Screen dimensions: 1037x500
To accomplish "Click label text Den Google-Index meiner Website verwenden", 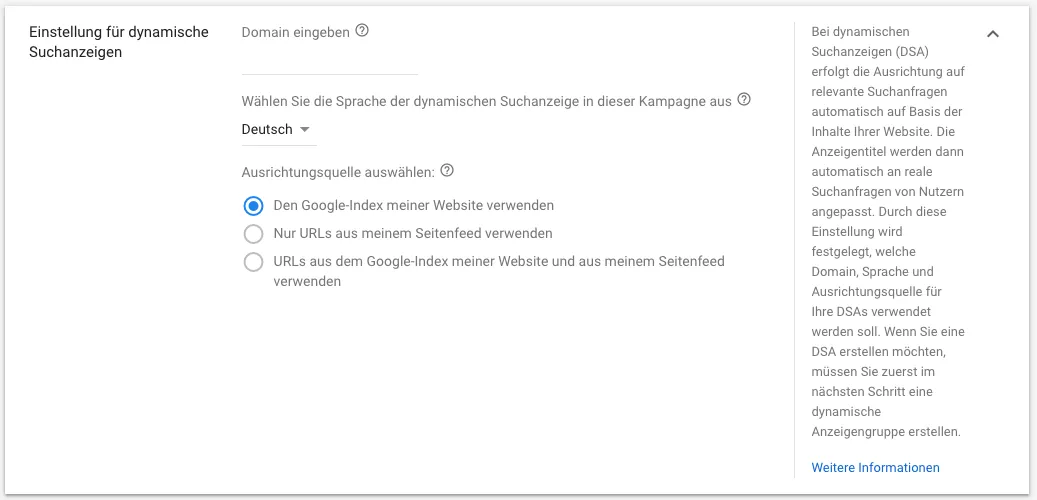I will click(414, 206).
